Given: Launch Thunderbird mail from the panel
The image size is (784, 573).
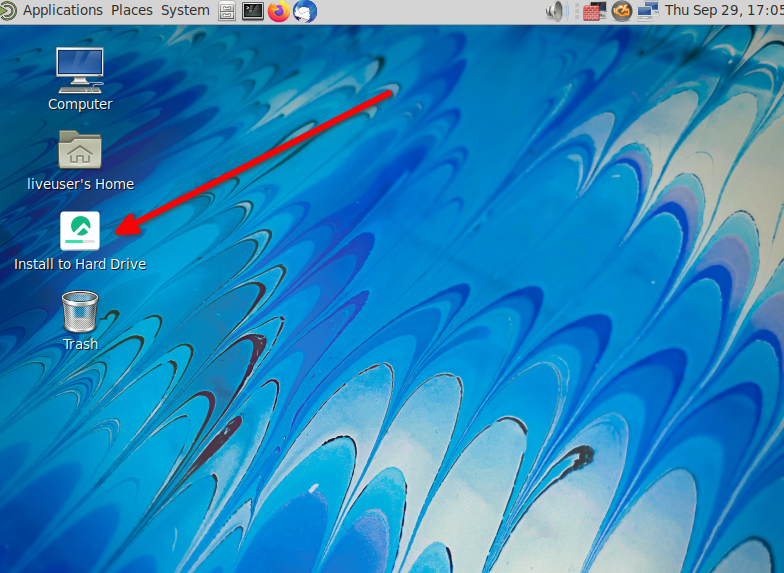Looking at the screenshot, I should [304, 11].
